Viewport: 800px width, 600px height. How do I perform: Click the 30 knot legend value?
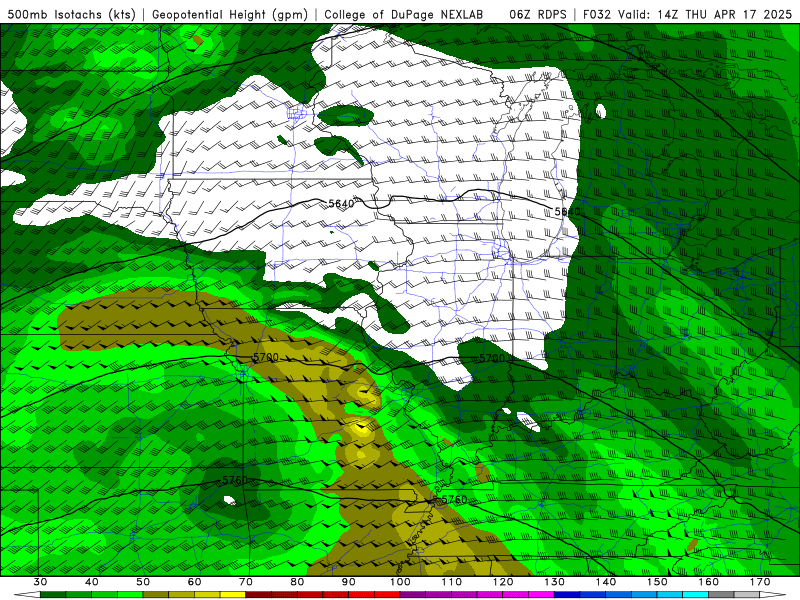click(x=40, y=582)
